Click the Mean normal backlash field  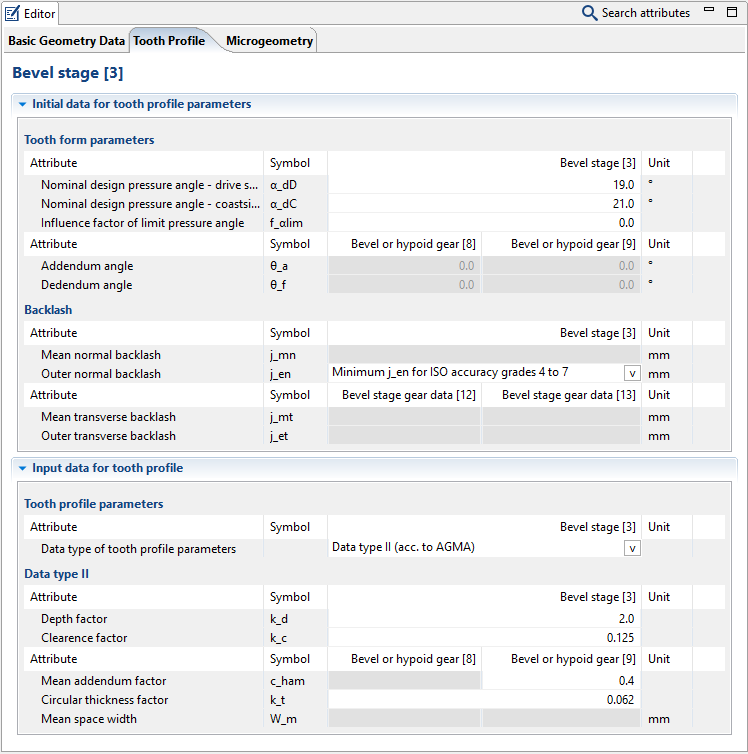click(484, 355)
